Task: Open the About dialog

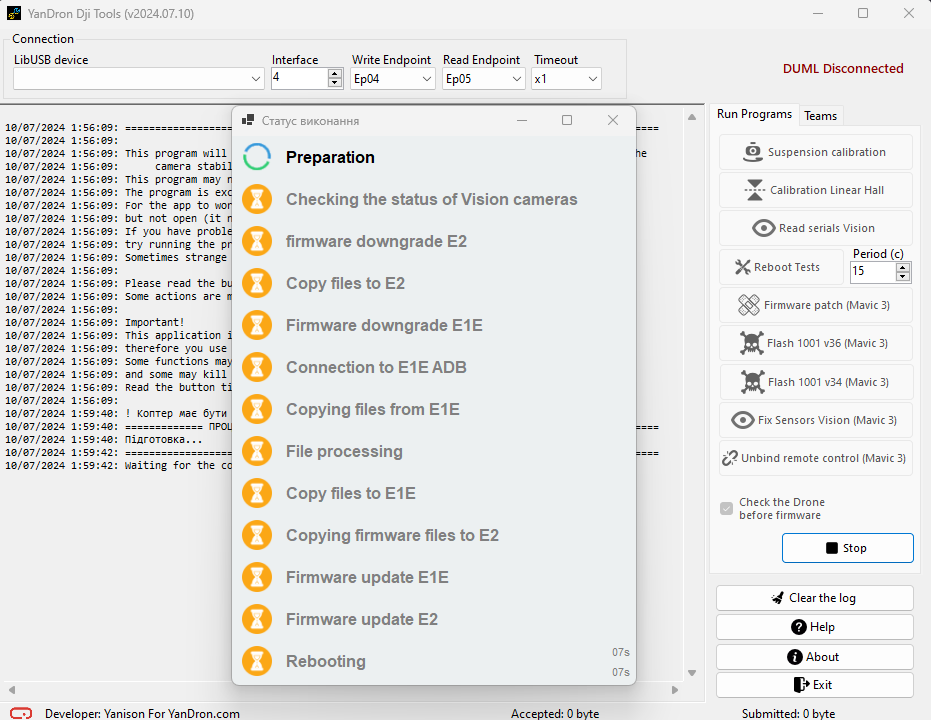Action: (x=814, y=657)
